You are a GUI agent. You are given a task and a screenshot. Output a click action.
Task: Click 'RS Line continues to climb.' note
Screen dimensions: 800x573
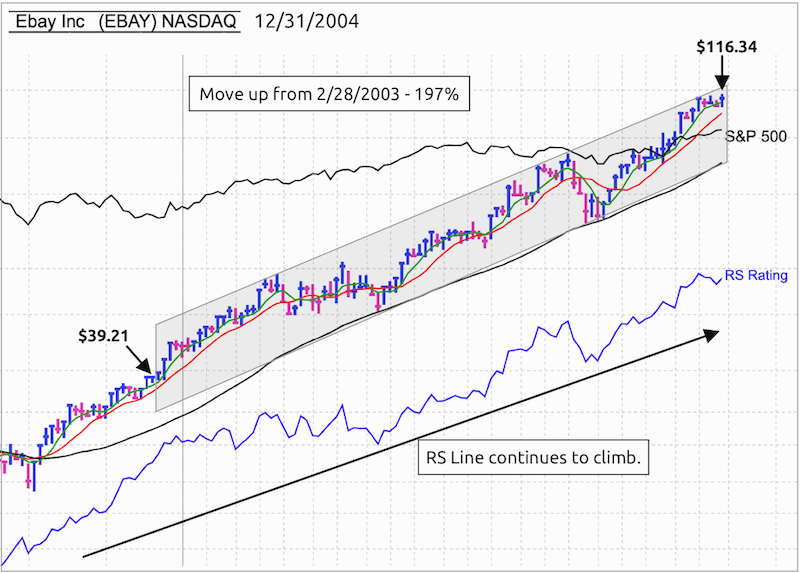point(533,457)
